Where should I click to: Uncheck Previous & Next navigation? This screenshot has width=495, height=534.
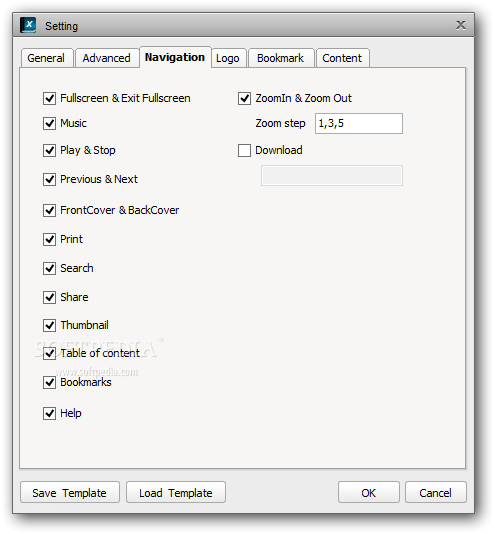(49, 179)
